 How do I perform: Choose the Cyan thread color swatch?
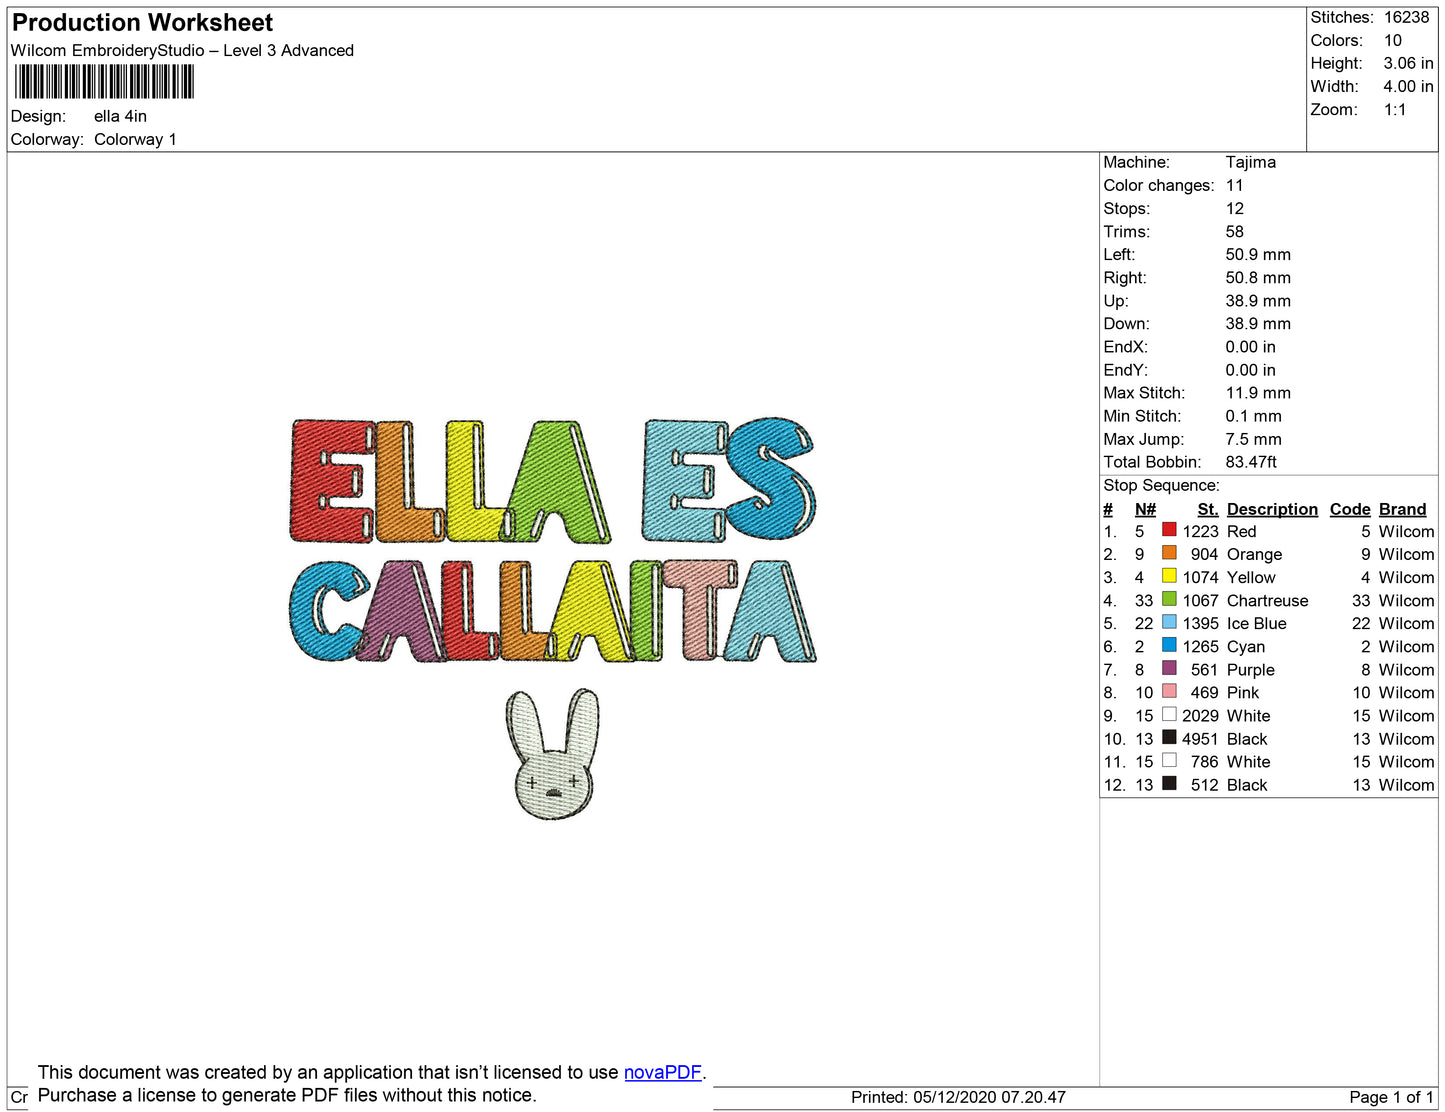1168,645
